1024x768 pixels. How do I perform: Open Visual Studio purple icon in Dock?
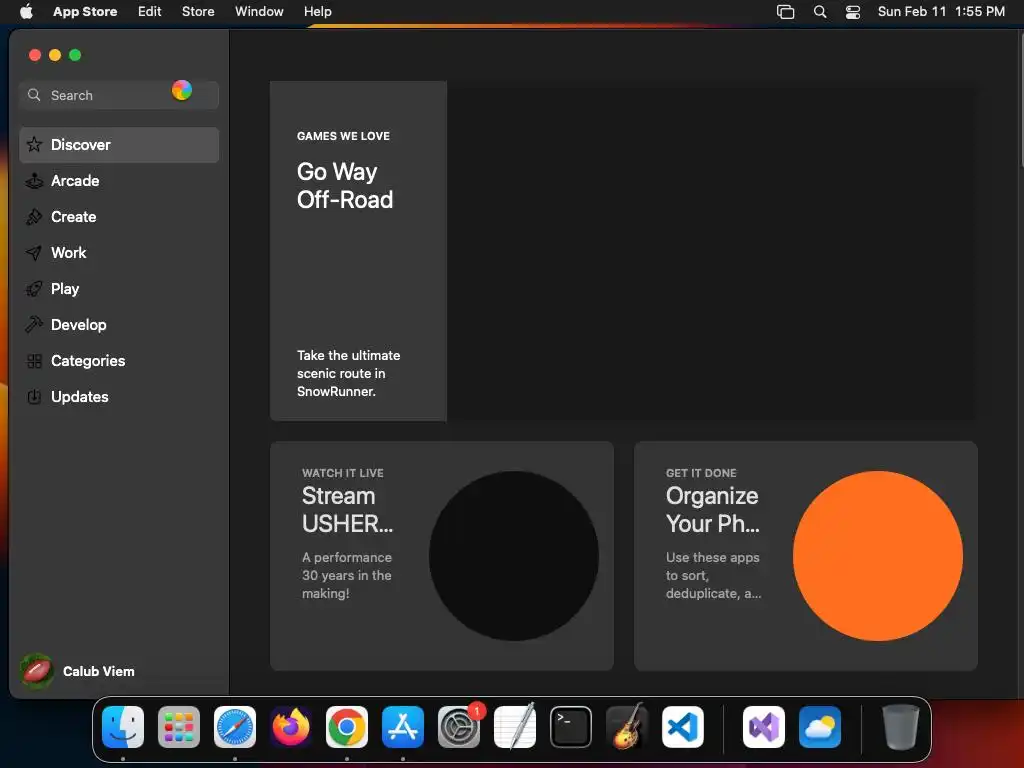click(763, 727)
